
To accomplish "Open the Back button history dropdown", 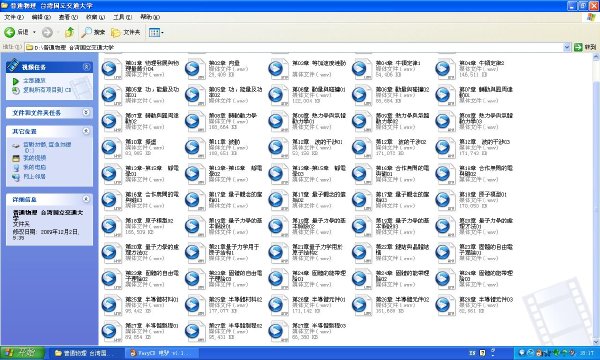I will tap(34, 33).
